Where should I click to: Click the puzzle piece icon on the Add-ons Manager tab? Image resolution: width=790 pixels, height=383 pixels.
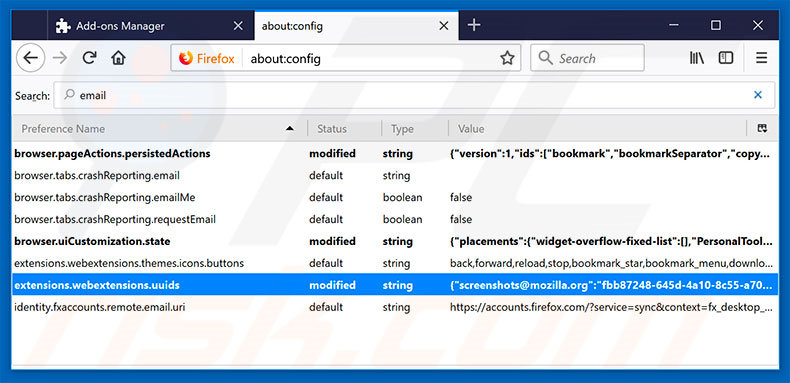tap(63, 26)
